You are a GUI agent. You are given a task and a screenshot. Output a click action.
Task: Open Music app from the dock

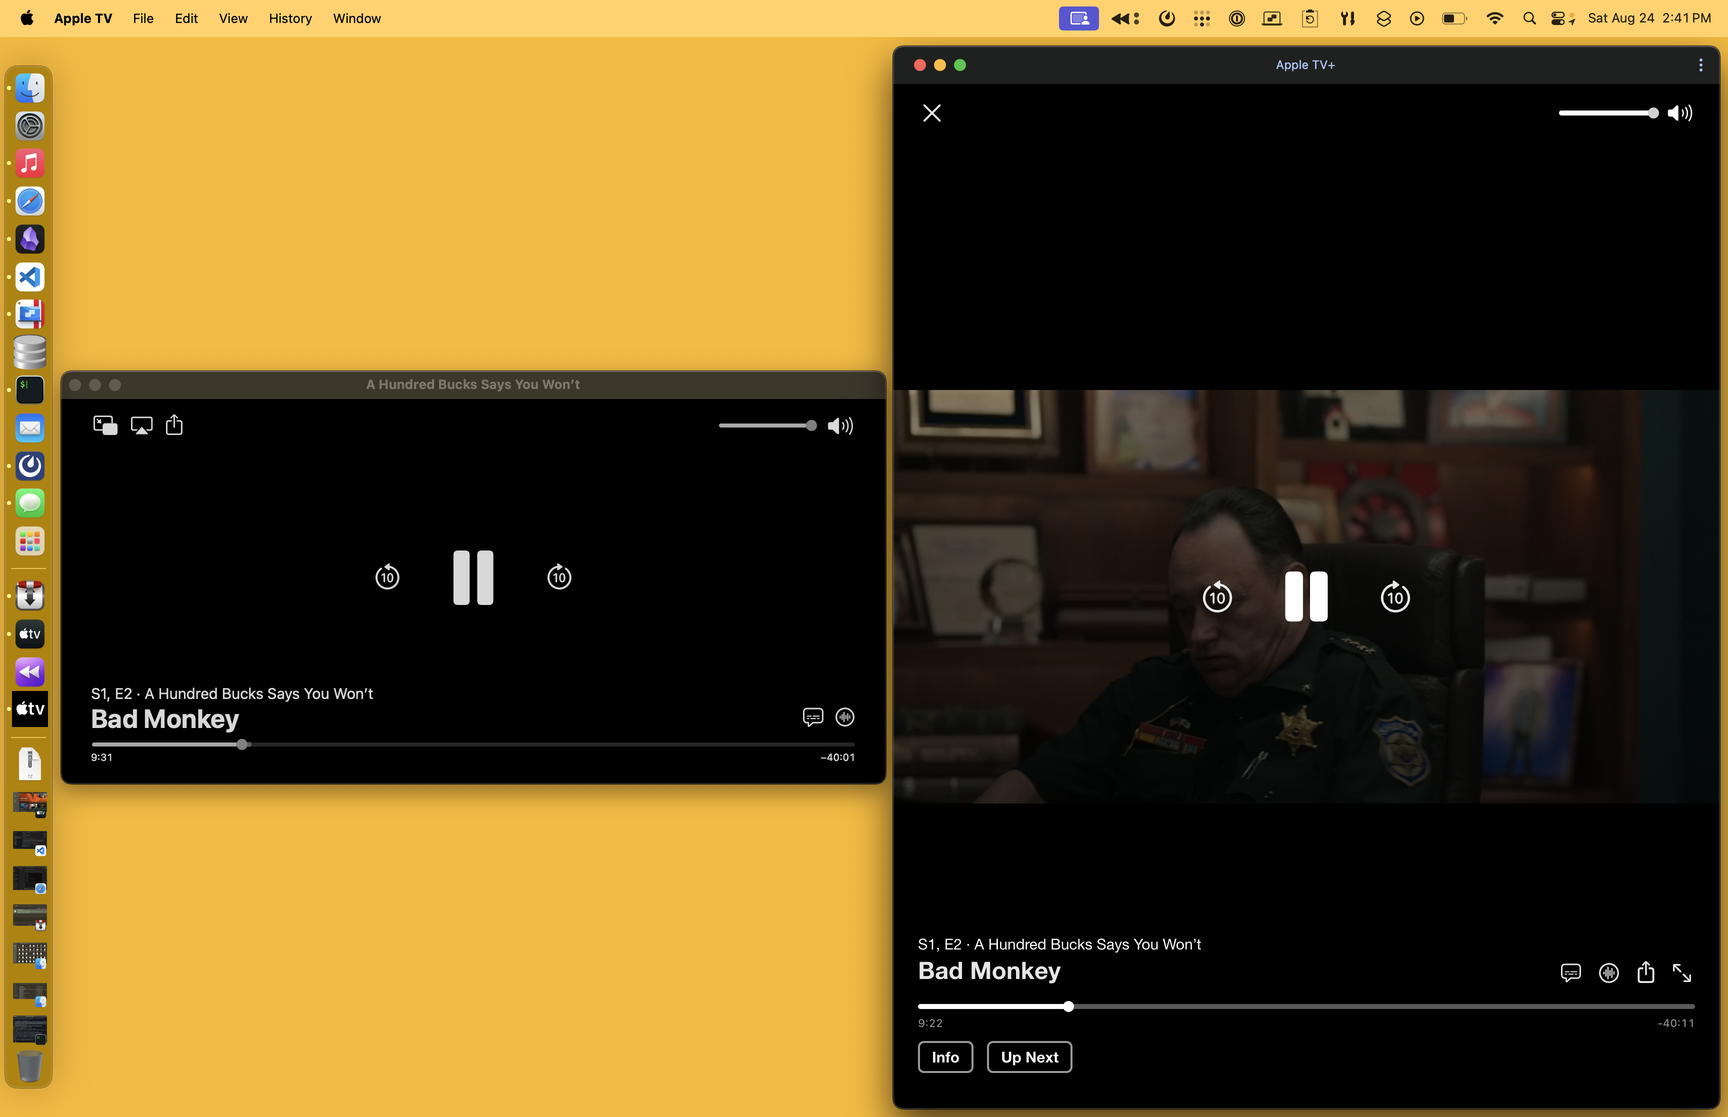coord(30,163)
